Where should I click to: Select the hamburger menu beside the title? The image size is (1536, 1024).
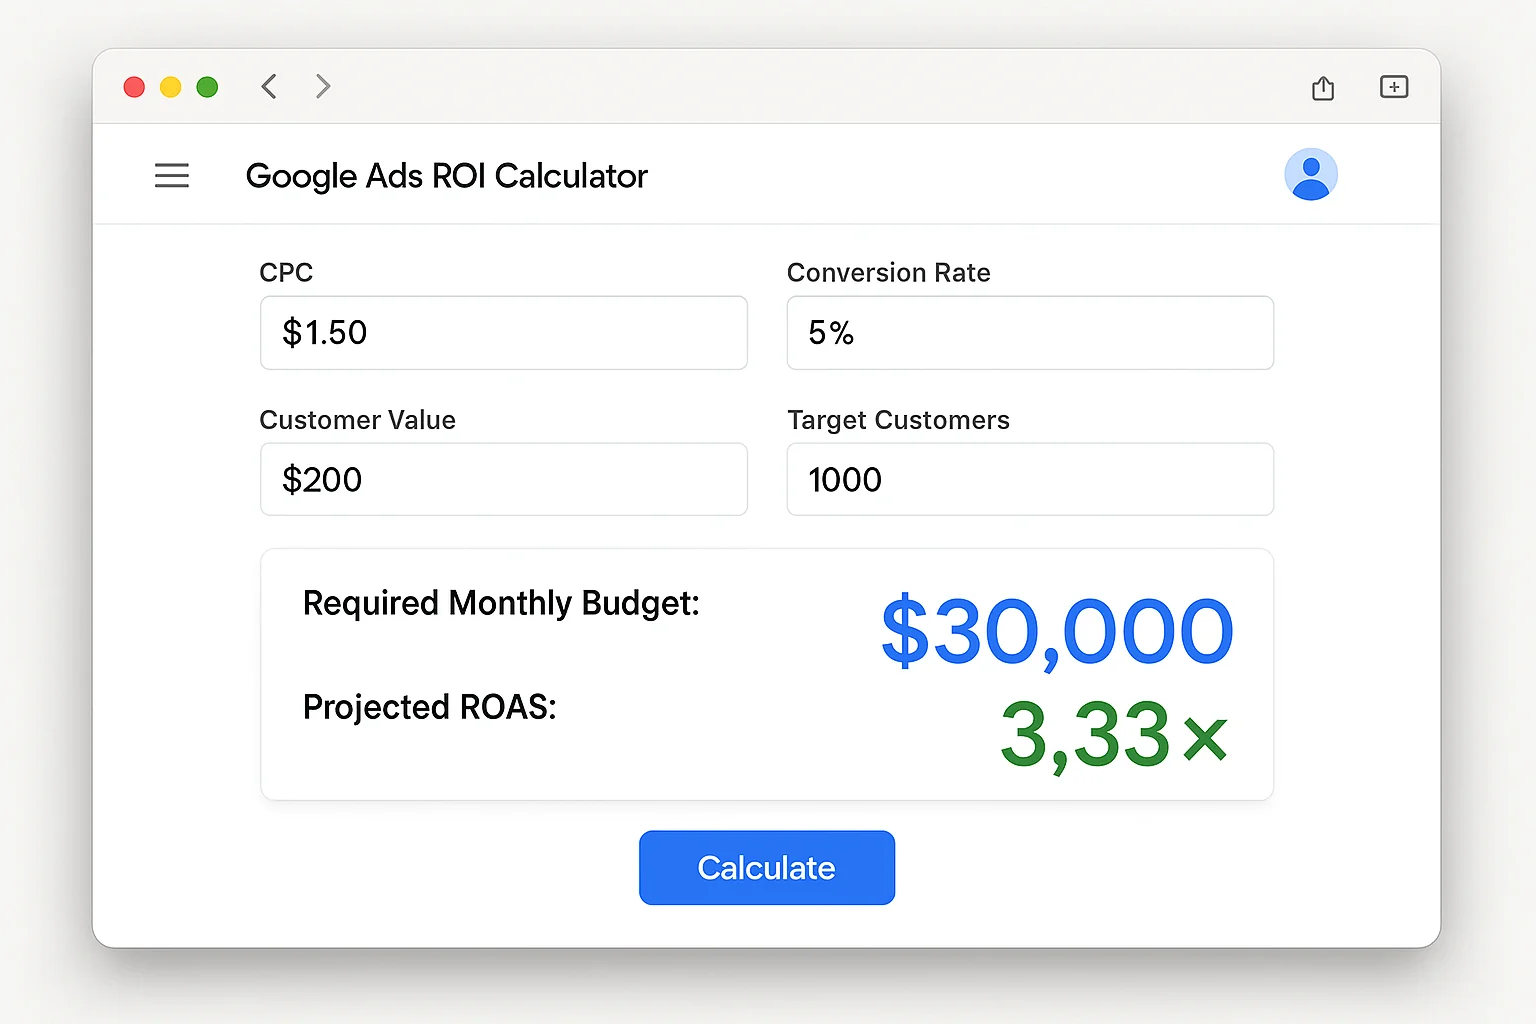click(172, 175)
